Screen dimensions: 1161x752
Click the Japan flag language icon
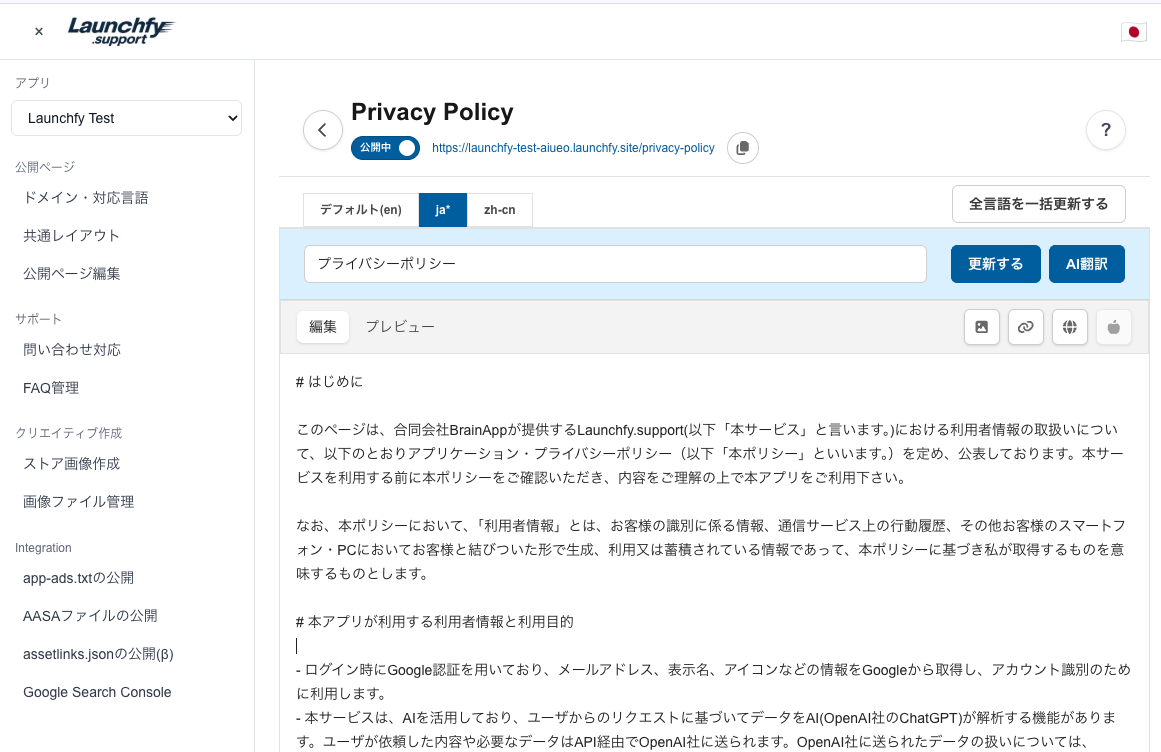1133,32
